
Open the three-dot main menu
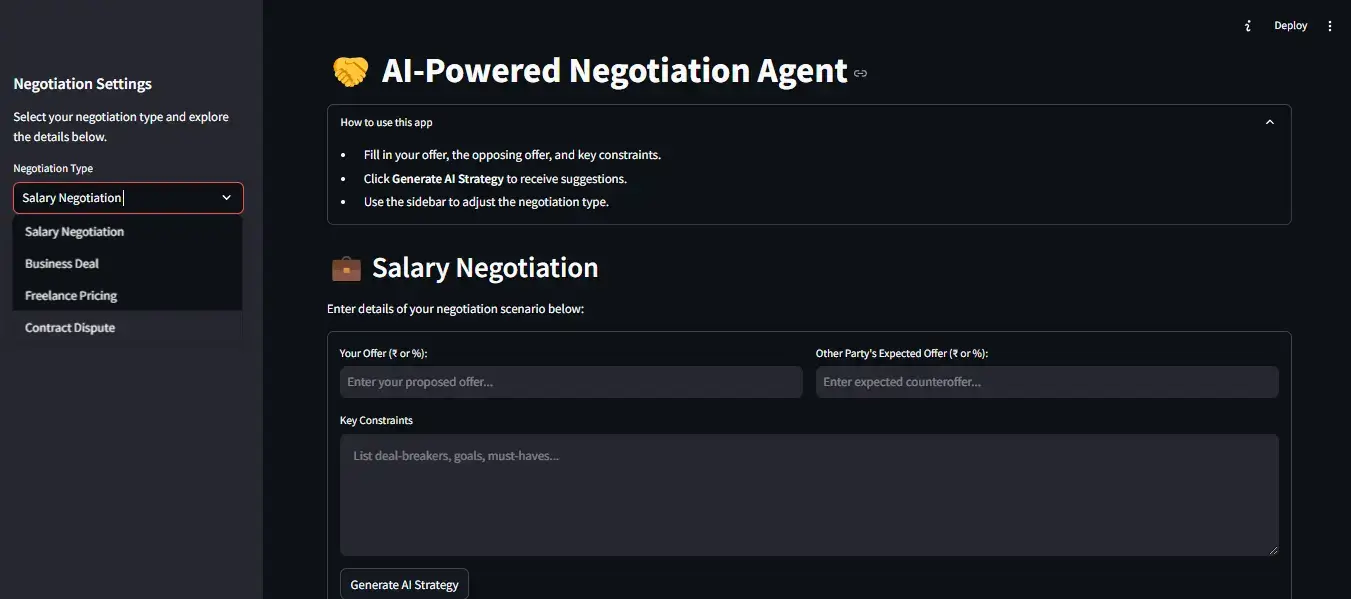click(x=1330, y=26)
